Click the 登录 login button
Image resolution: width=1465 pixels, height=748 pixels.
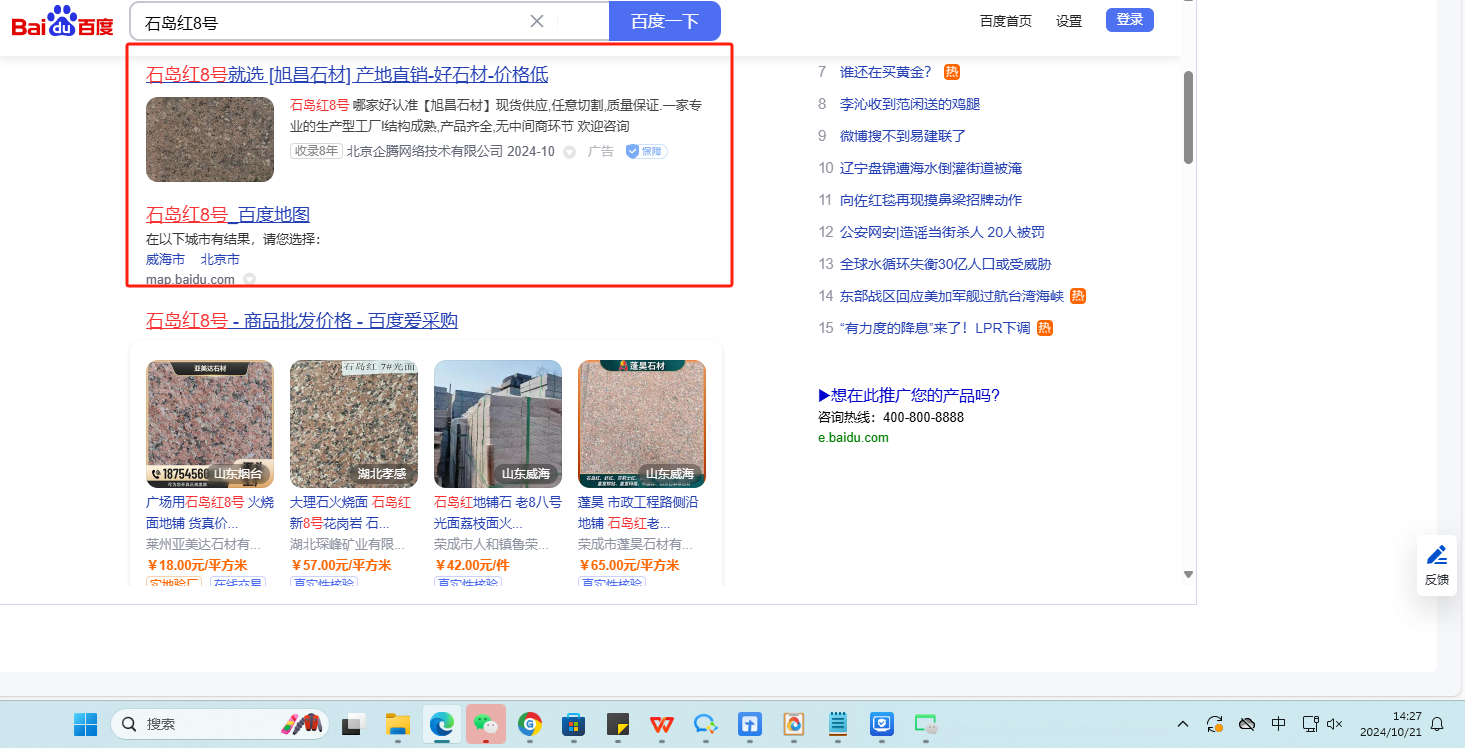[1129, 20]
